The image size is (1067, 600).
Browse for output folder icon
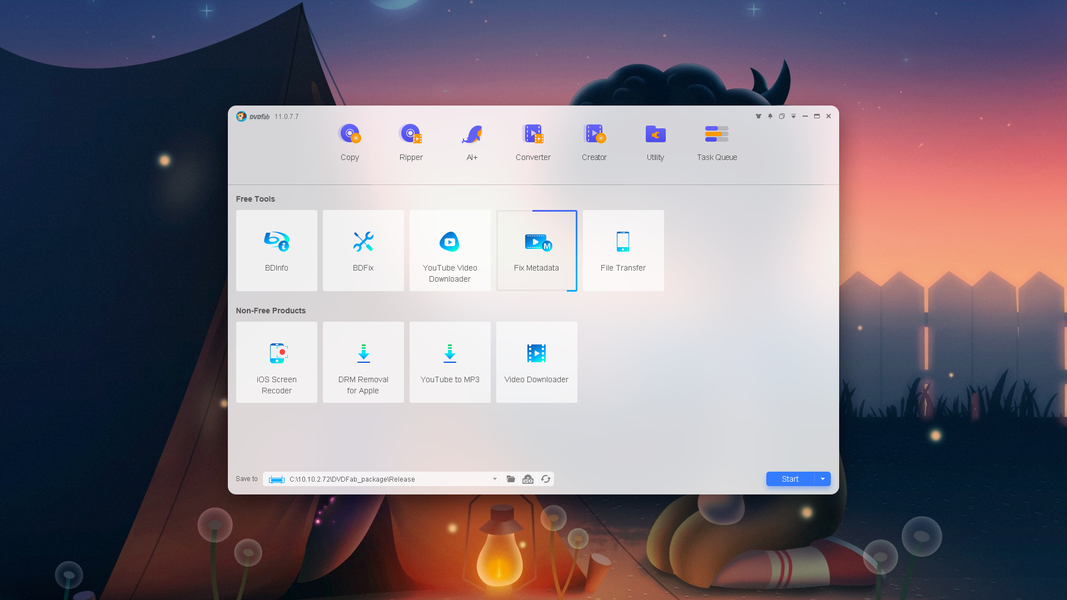(511, 479)
